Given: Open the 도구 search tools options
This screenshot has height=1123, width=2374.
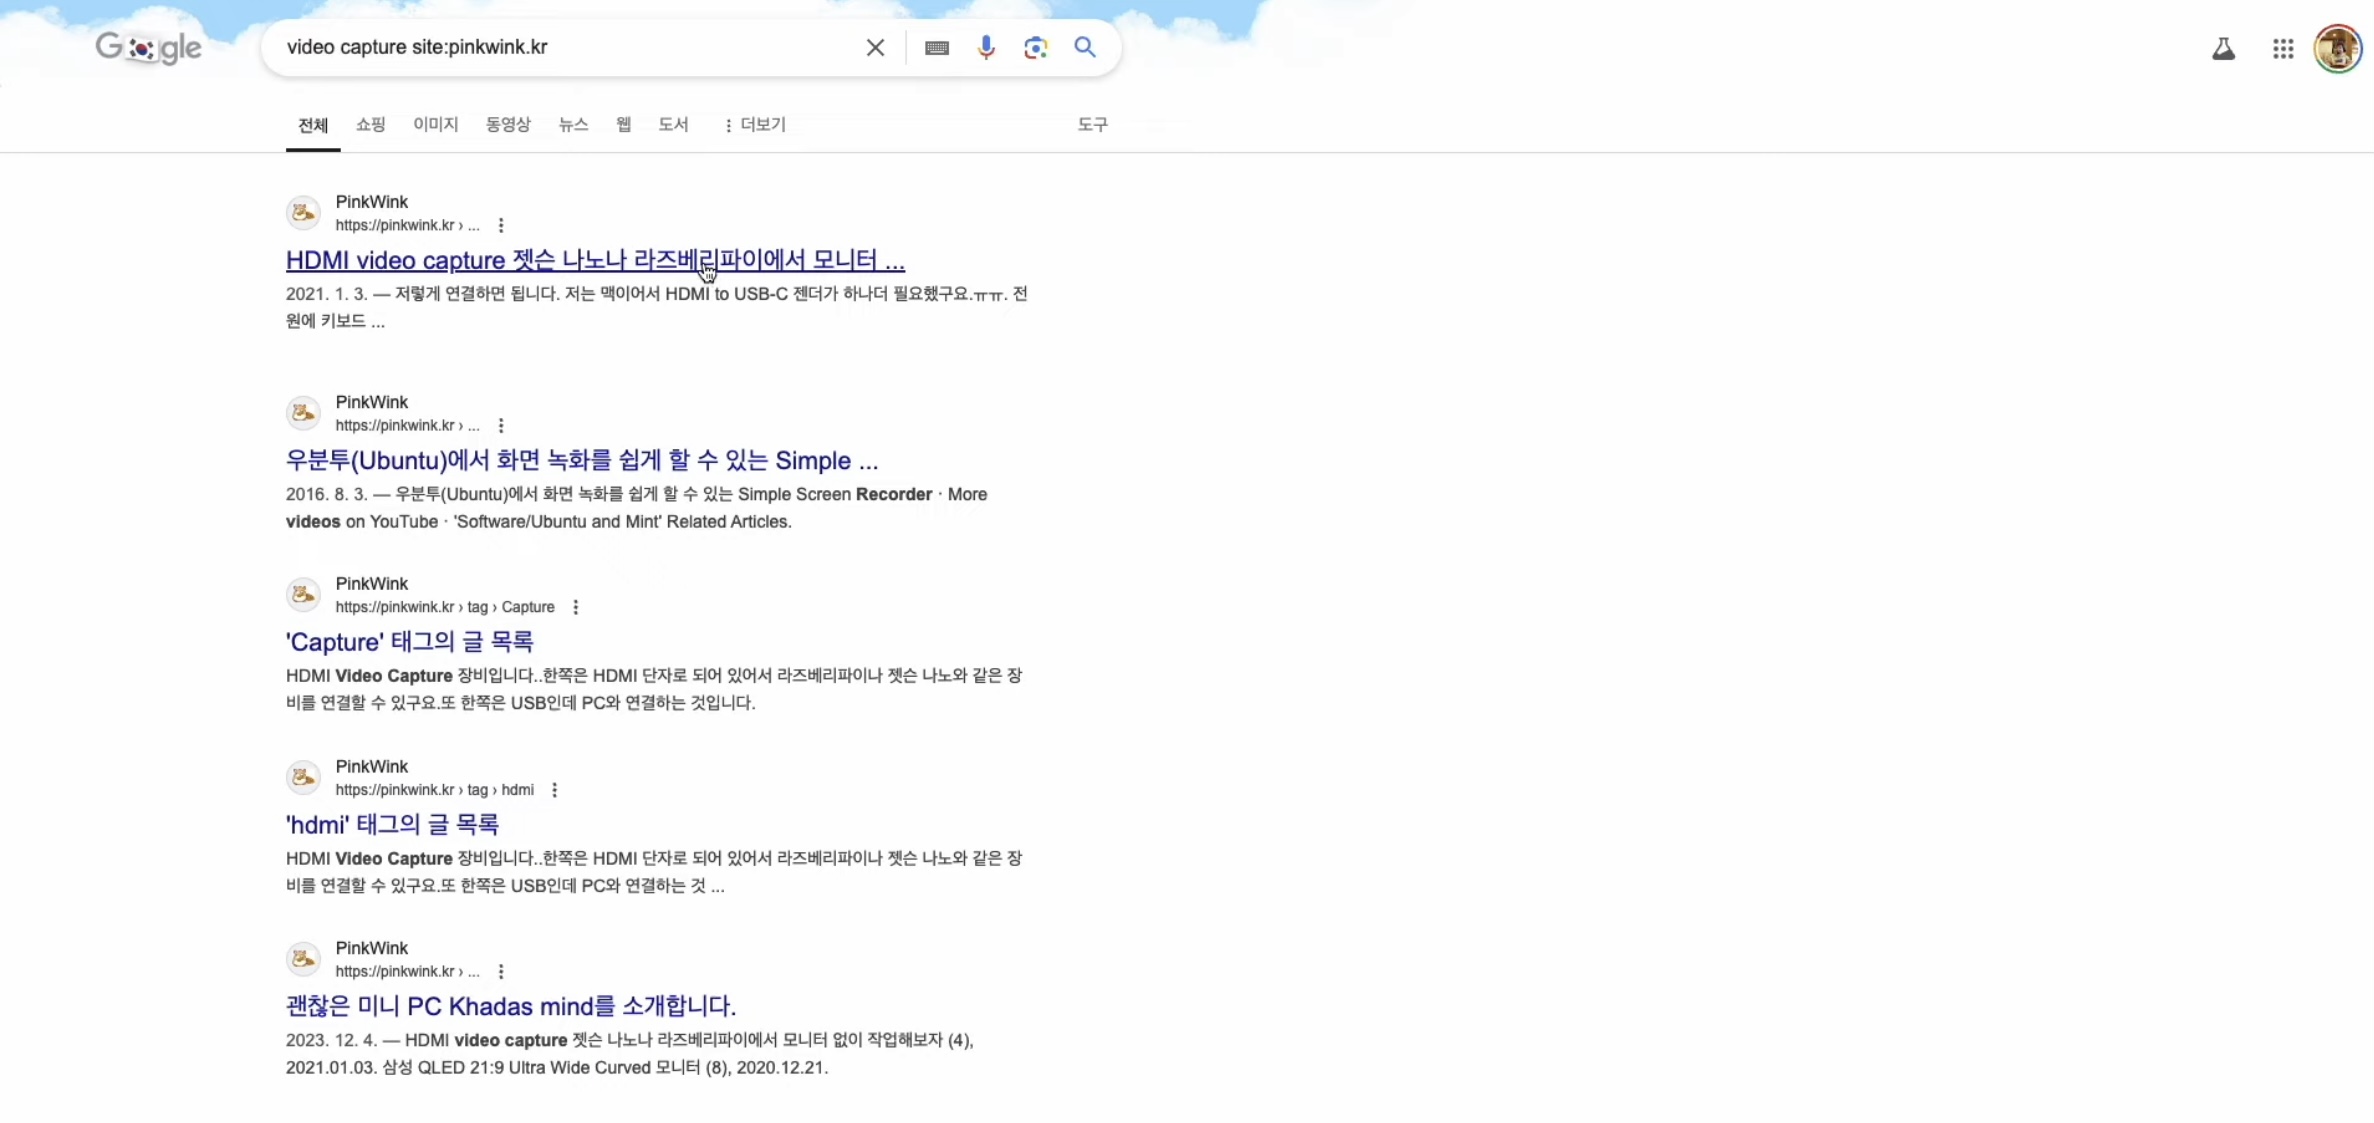Looking at the screenshot, I should click(1092, 125).
